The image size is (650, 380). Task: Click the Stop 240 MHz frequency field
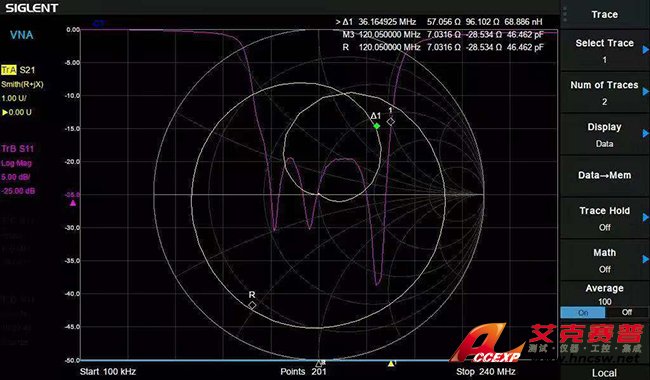[486, 371]
